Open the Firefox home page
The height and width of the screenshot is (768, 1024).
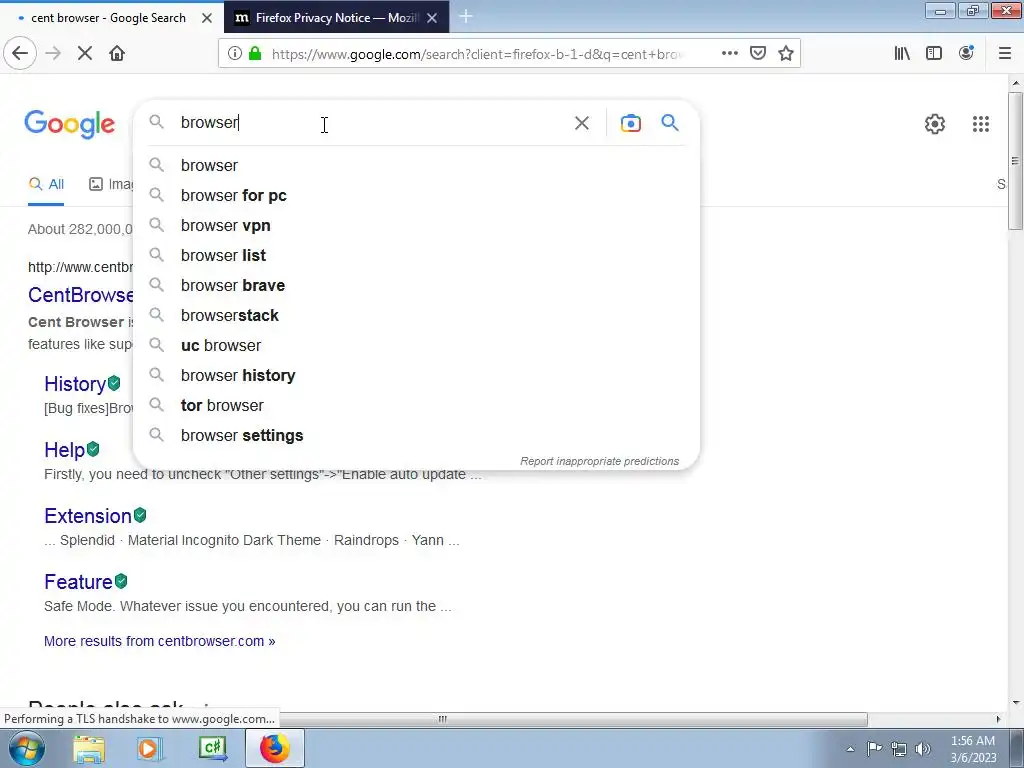pyautogui.click(x=117, y=54)
